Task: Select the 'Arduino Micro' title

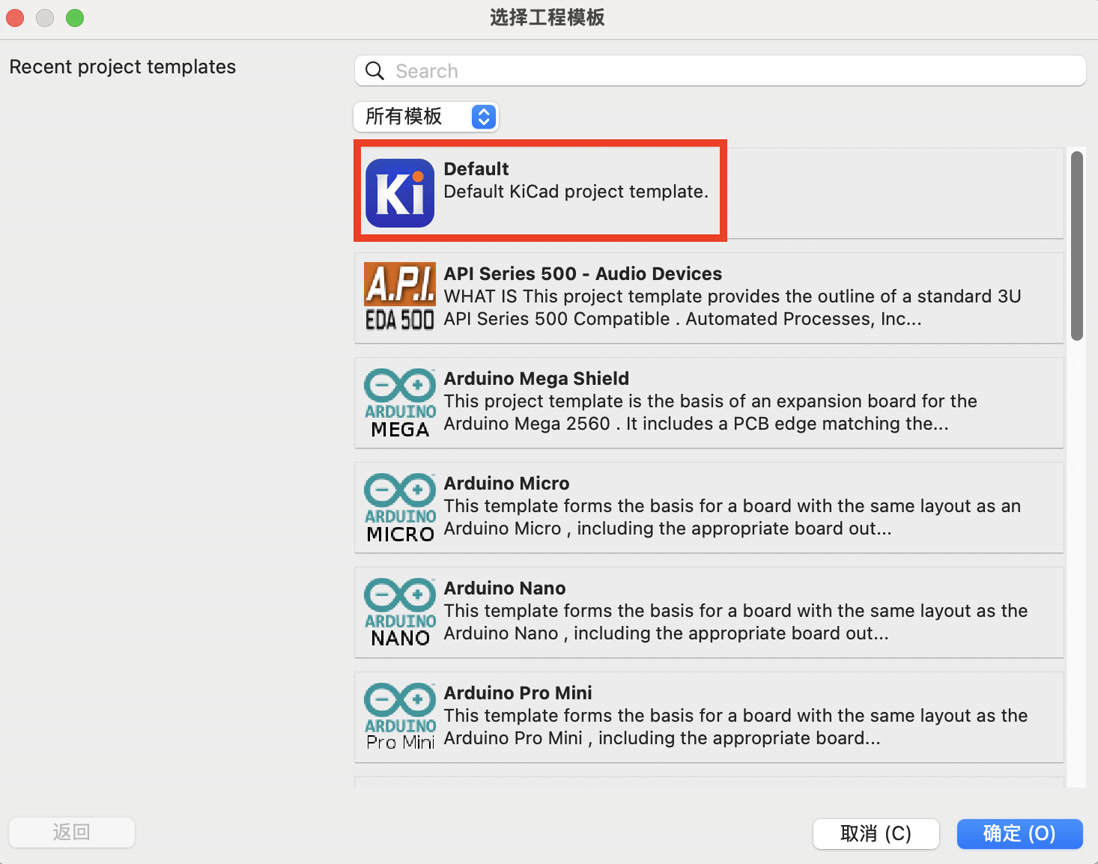Action: click(506, 484)
